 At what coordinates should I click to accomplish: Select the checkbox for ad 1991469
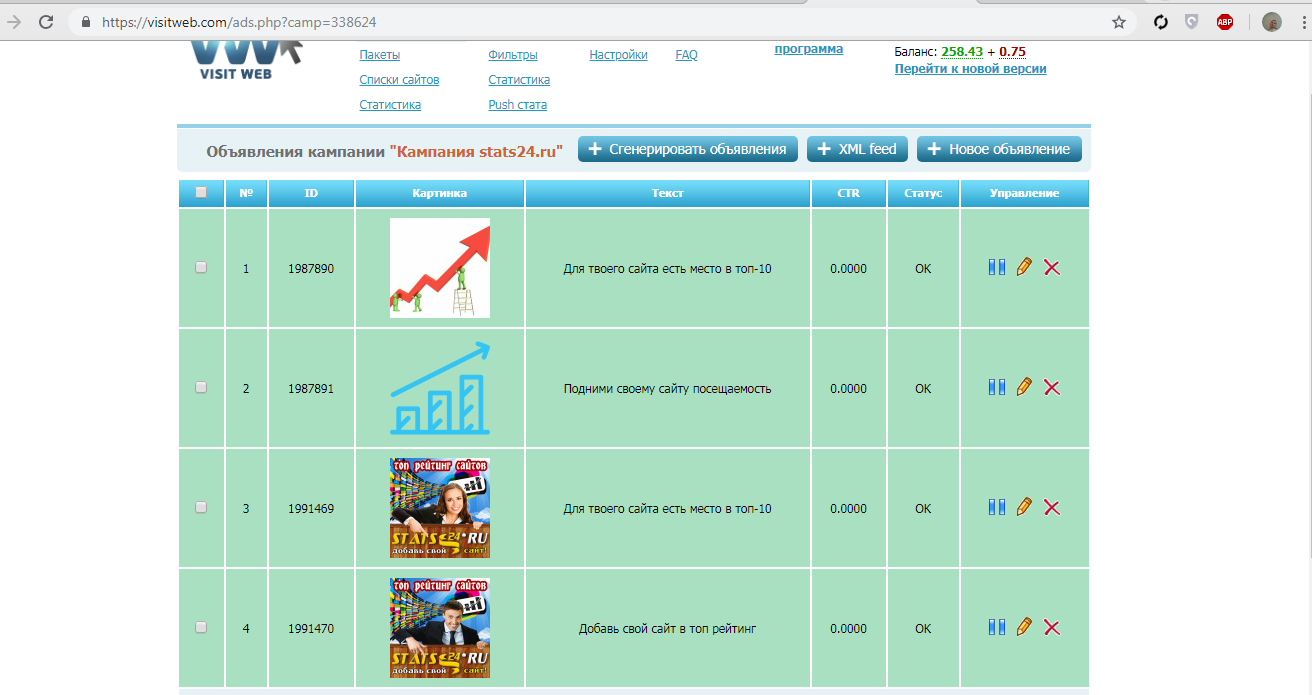click(201, 508)
